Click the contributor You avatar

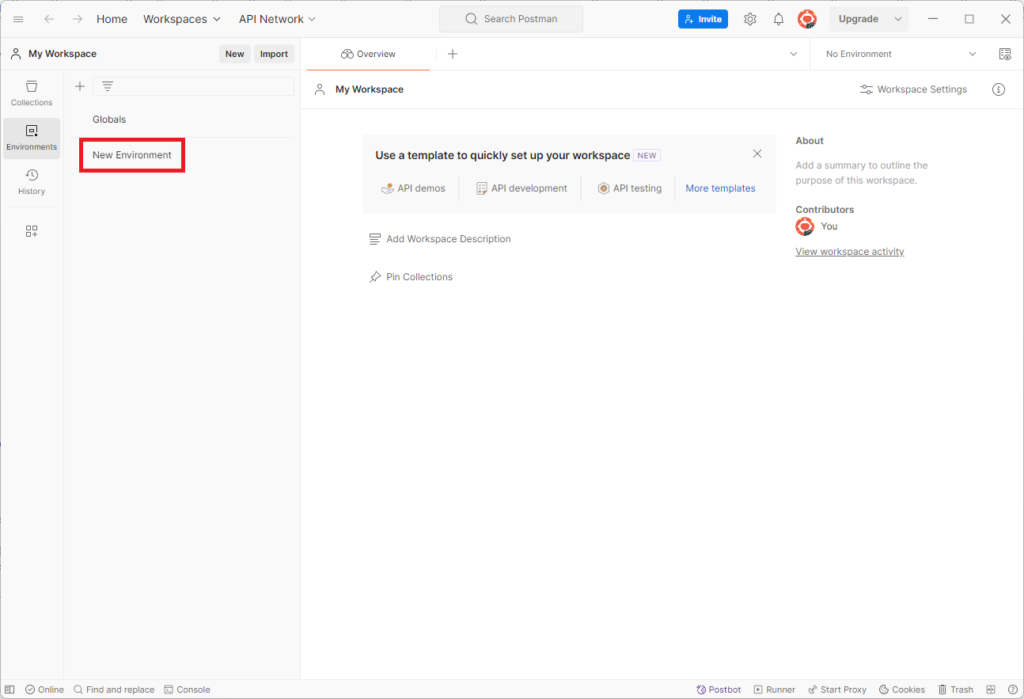(x=805, y=226)
